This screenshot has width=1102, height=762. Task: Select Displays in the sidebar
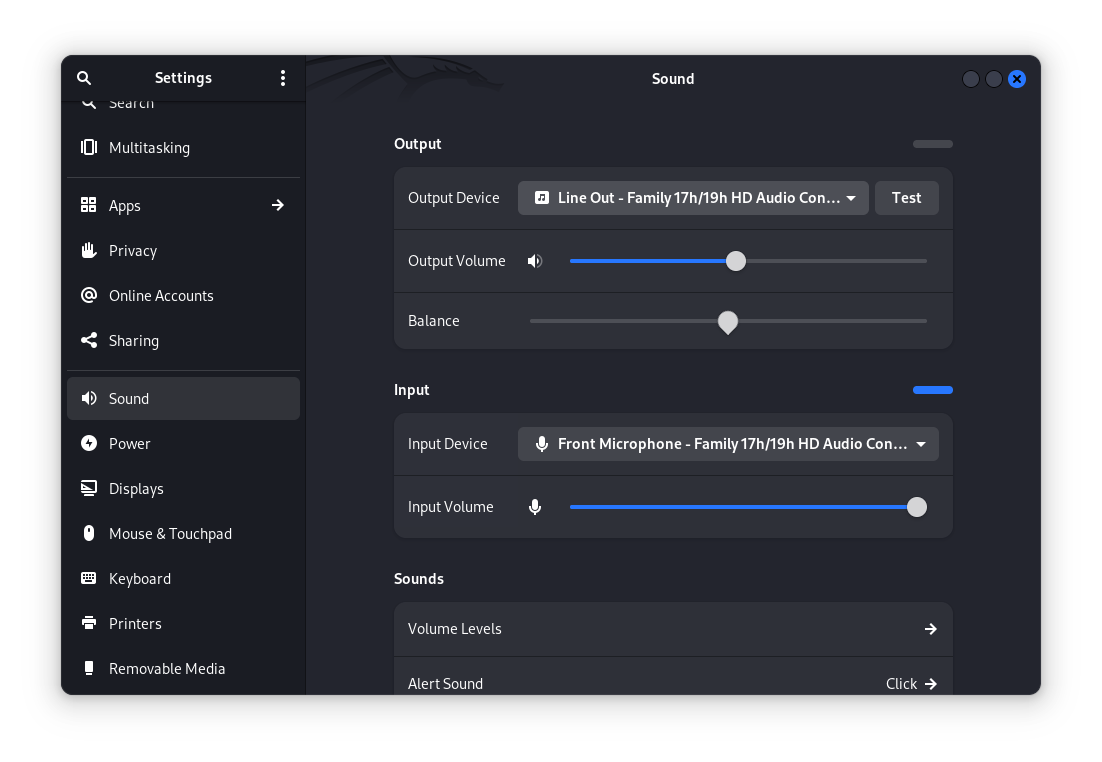136,488
